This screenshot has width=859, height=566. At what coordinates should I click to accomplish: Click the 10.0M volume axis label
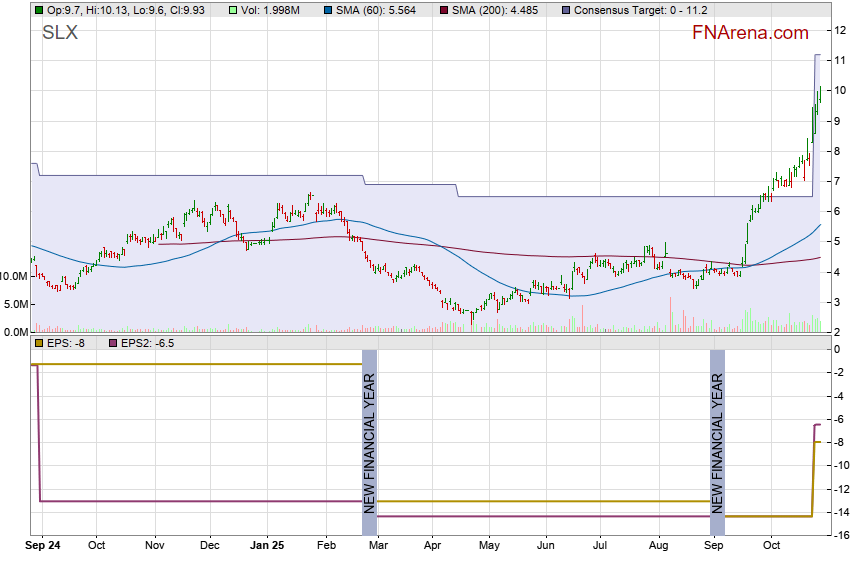tap(14, 276)
